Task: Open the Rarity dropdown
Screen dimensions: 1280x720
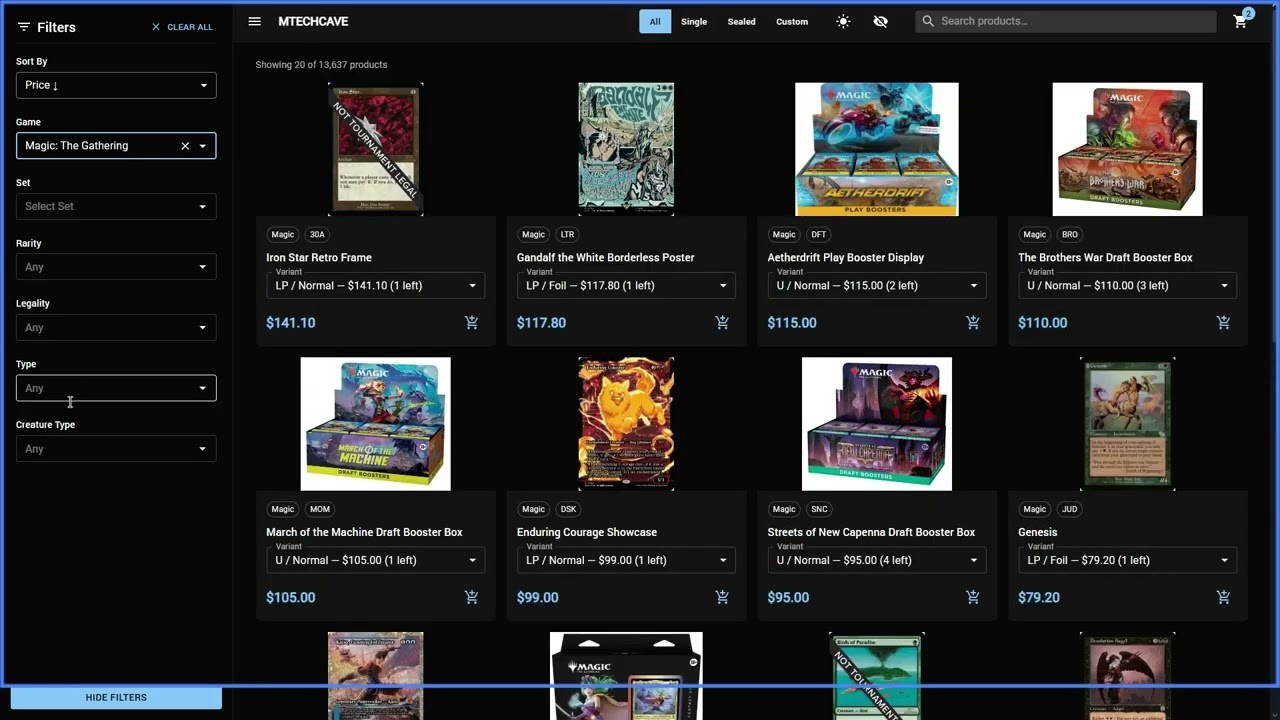Action: click(116, 267)
